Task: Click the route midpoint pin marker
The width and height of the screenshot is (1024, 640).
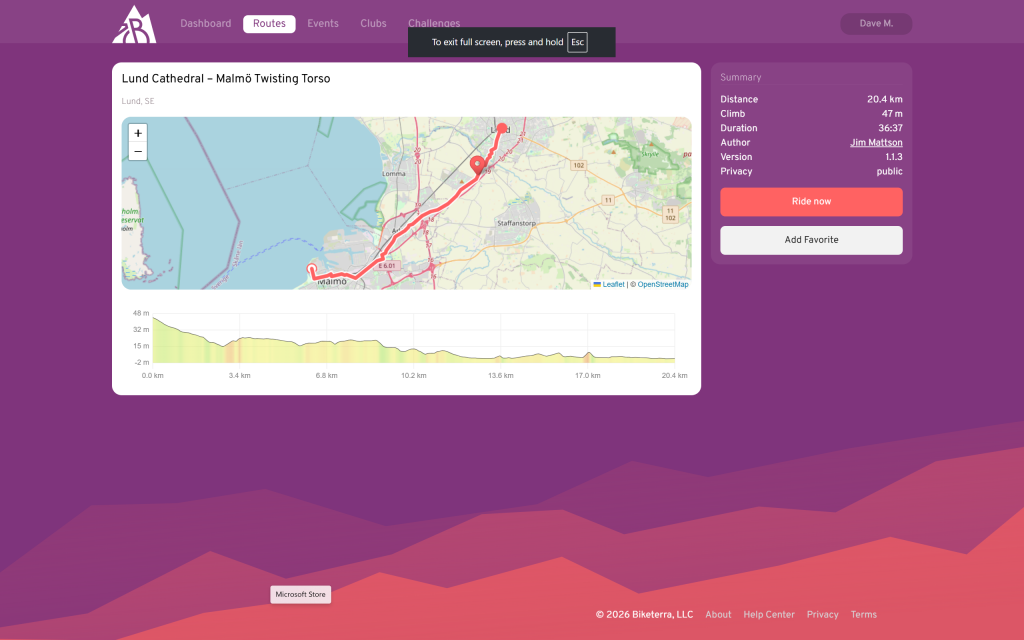Action: (478, 165)
